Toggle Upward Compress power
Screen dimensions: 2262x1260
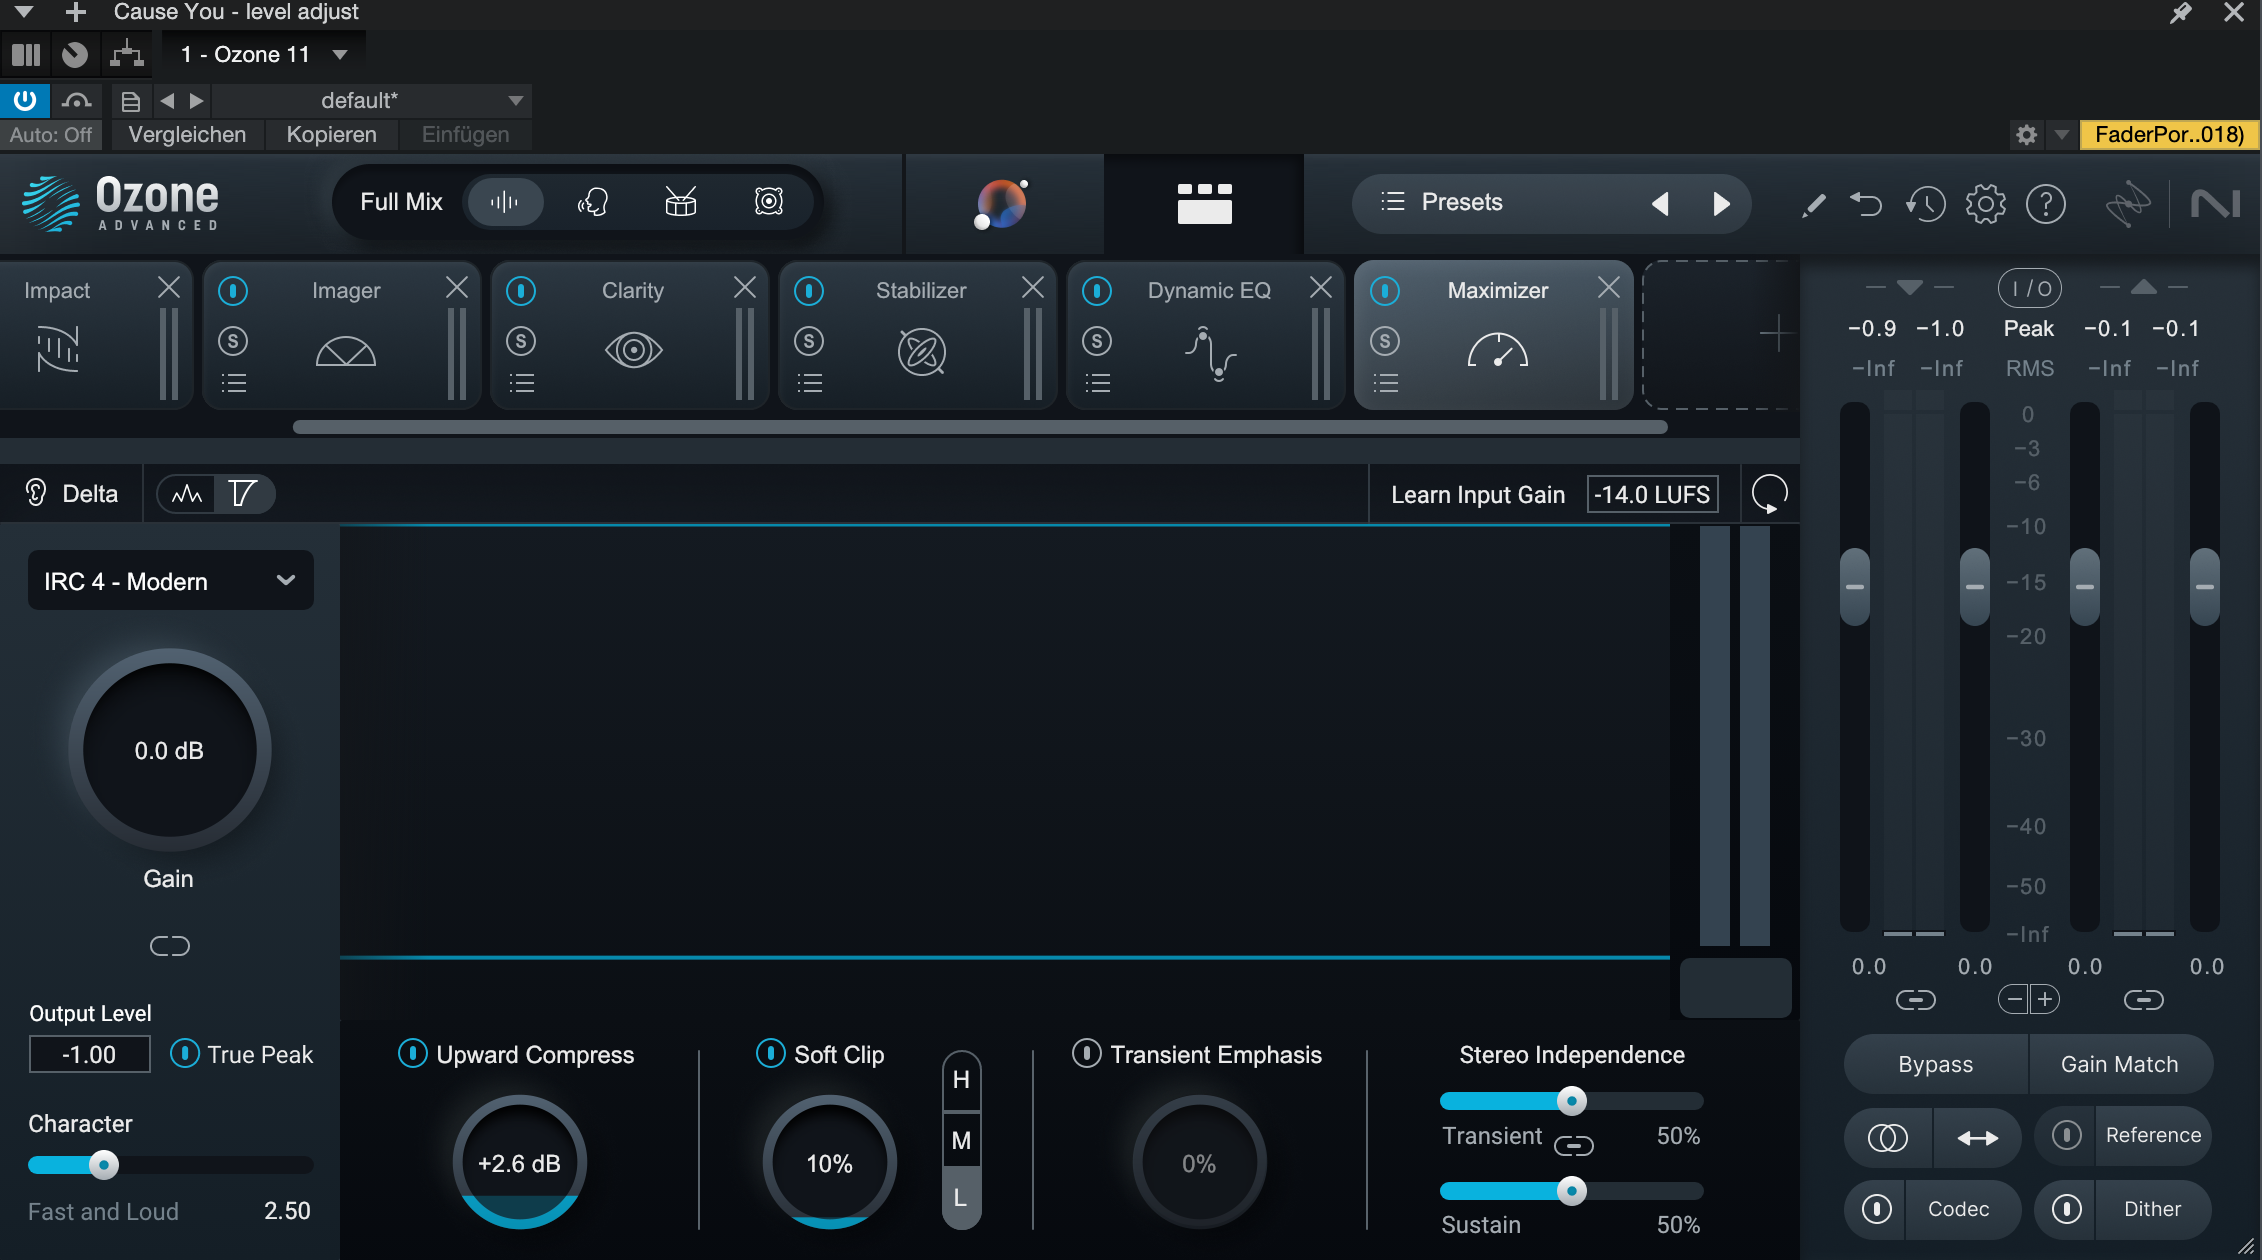pyautogui.click(x=412, y=1053)
